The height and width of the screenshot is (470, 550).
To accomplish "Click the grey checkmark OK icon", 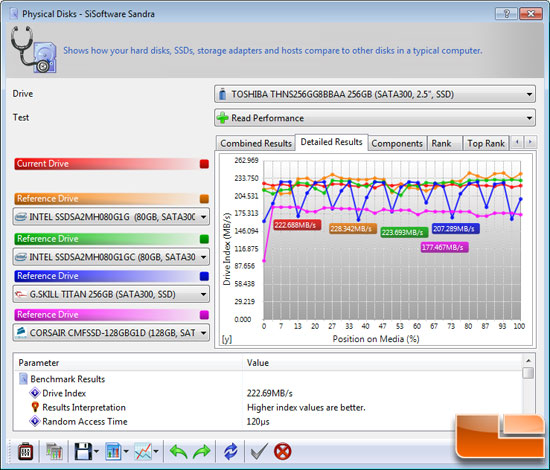I will [x=259, y=451].
